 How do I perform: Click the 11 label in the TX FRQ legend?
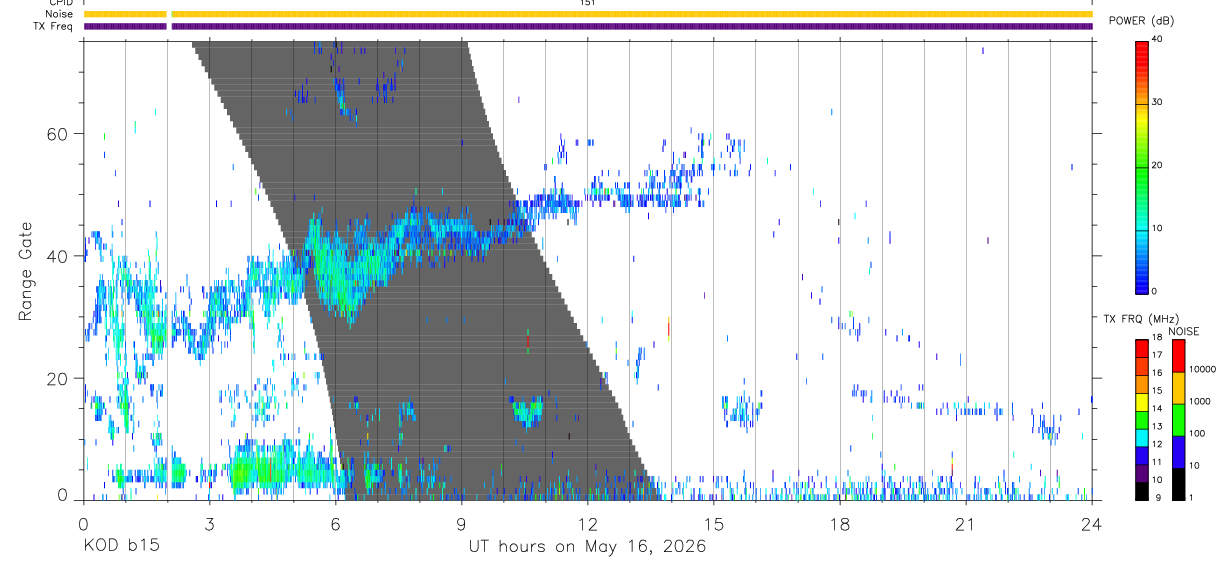1158,462
